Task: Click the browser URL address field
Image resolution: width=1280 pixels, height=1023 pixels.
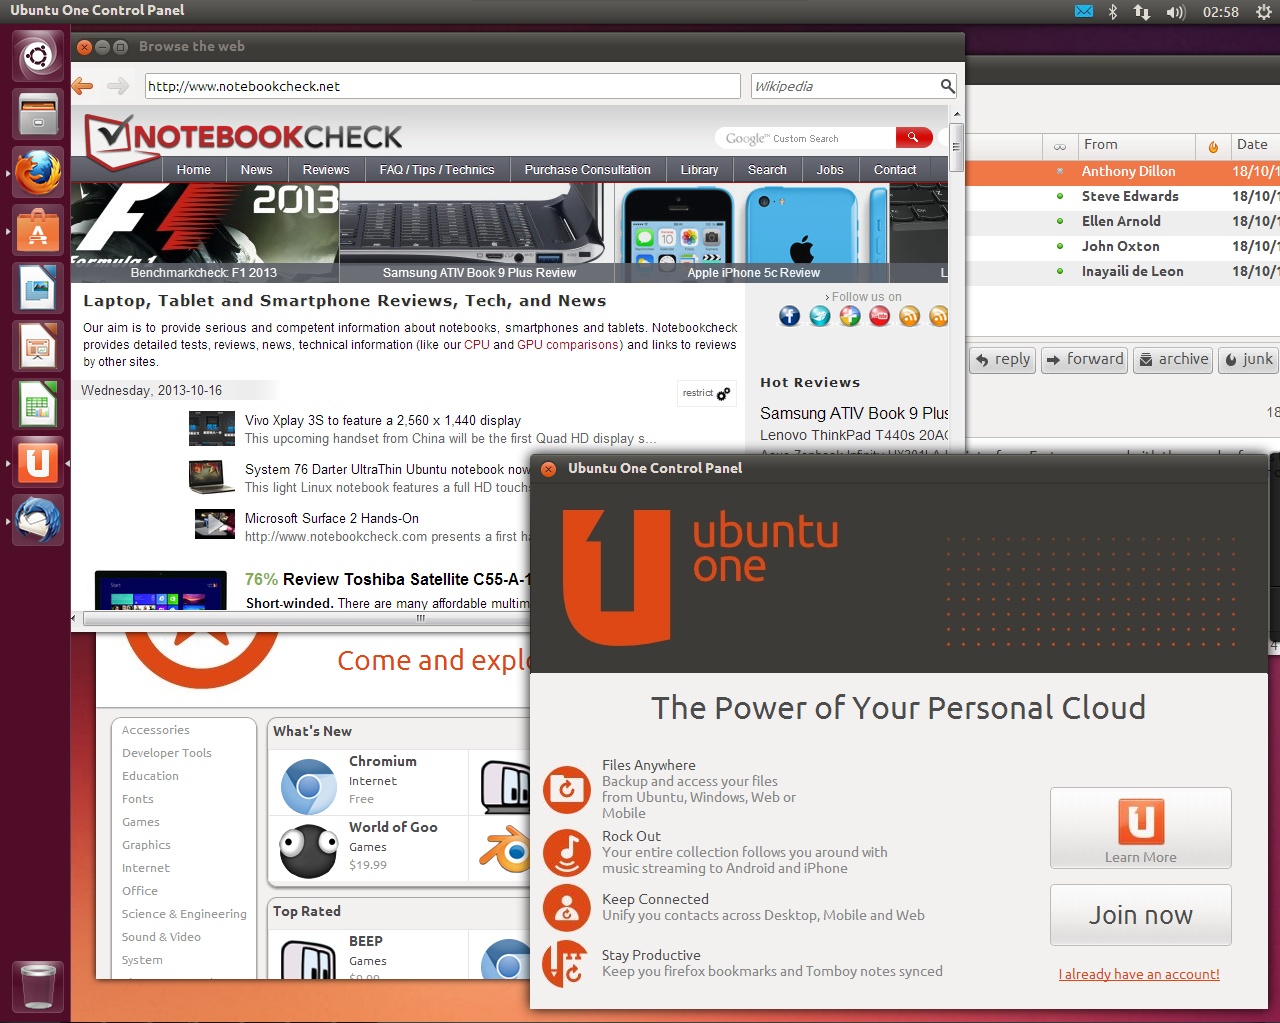Action: point(443,86)
